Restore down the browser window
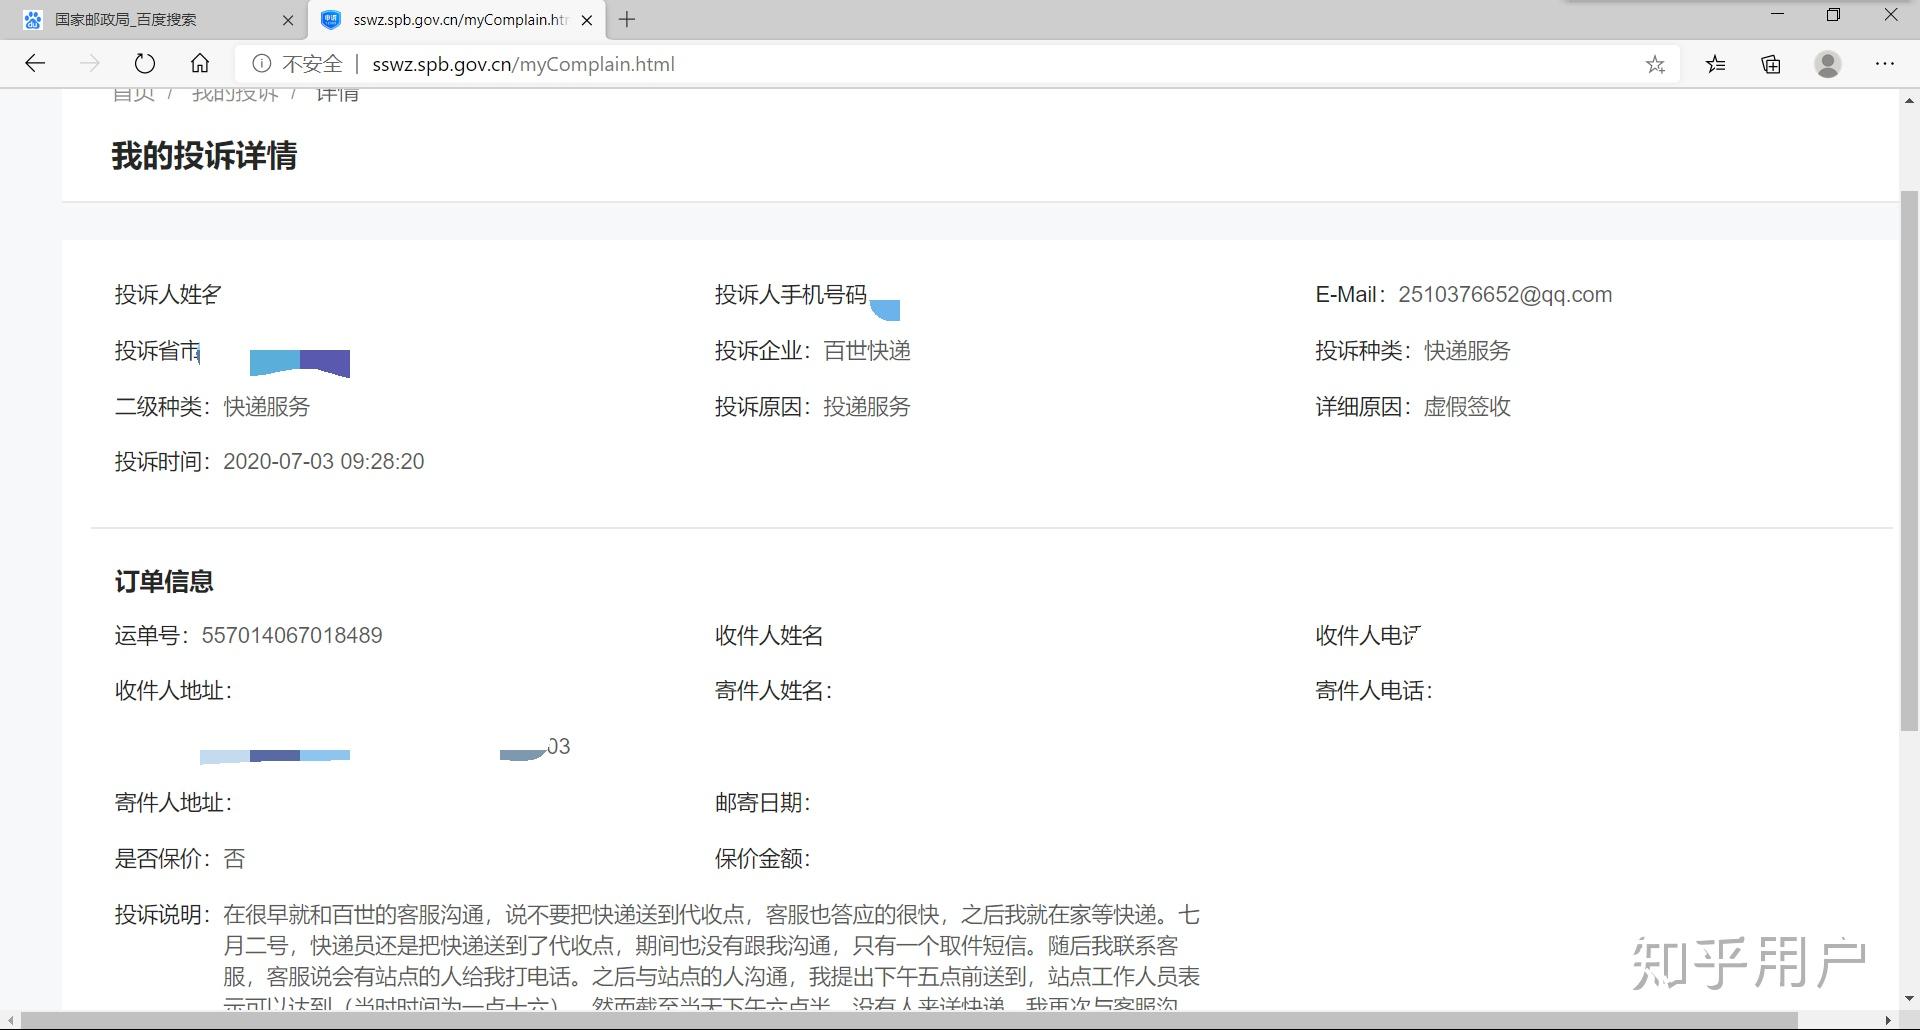 coord(1833,15)
